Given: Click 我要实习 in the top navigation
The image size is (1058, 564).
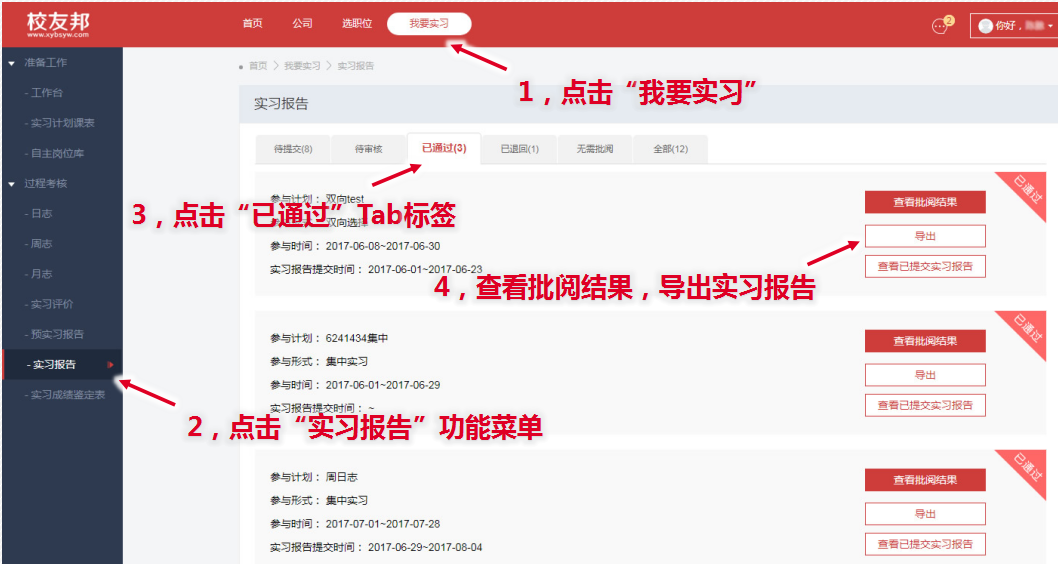Looking at the screenshot, I should [428, 23].
